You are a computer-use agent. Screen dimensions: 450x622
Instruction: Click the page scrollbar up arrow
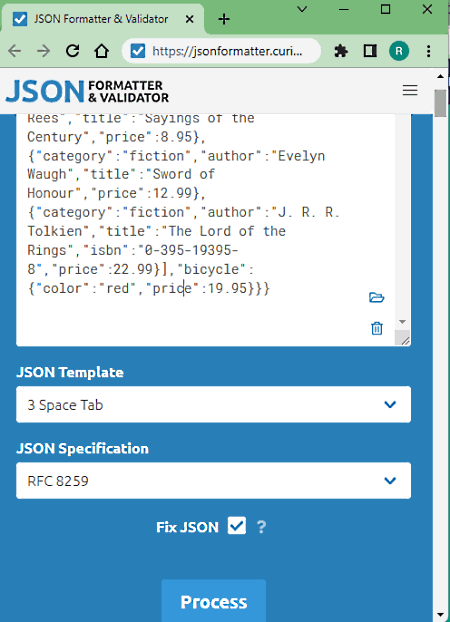(x=440, y=76)
